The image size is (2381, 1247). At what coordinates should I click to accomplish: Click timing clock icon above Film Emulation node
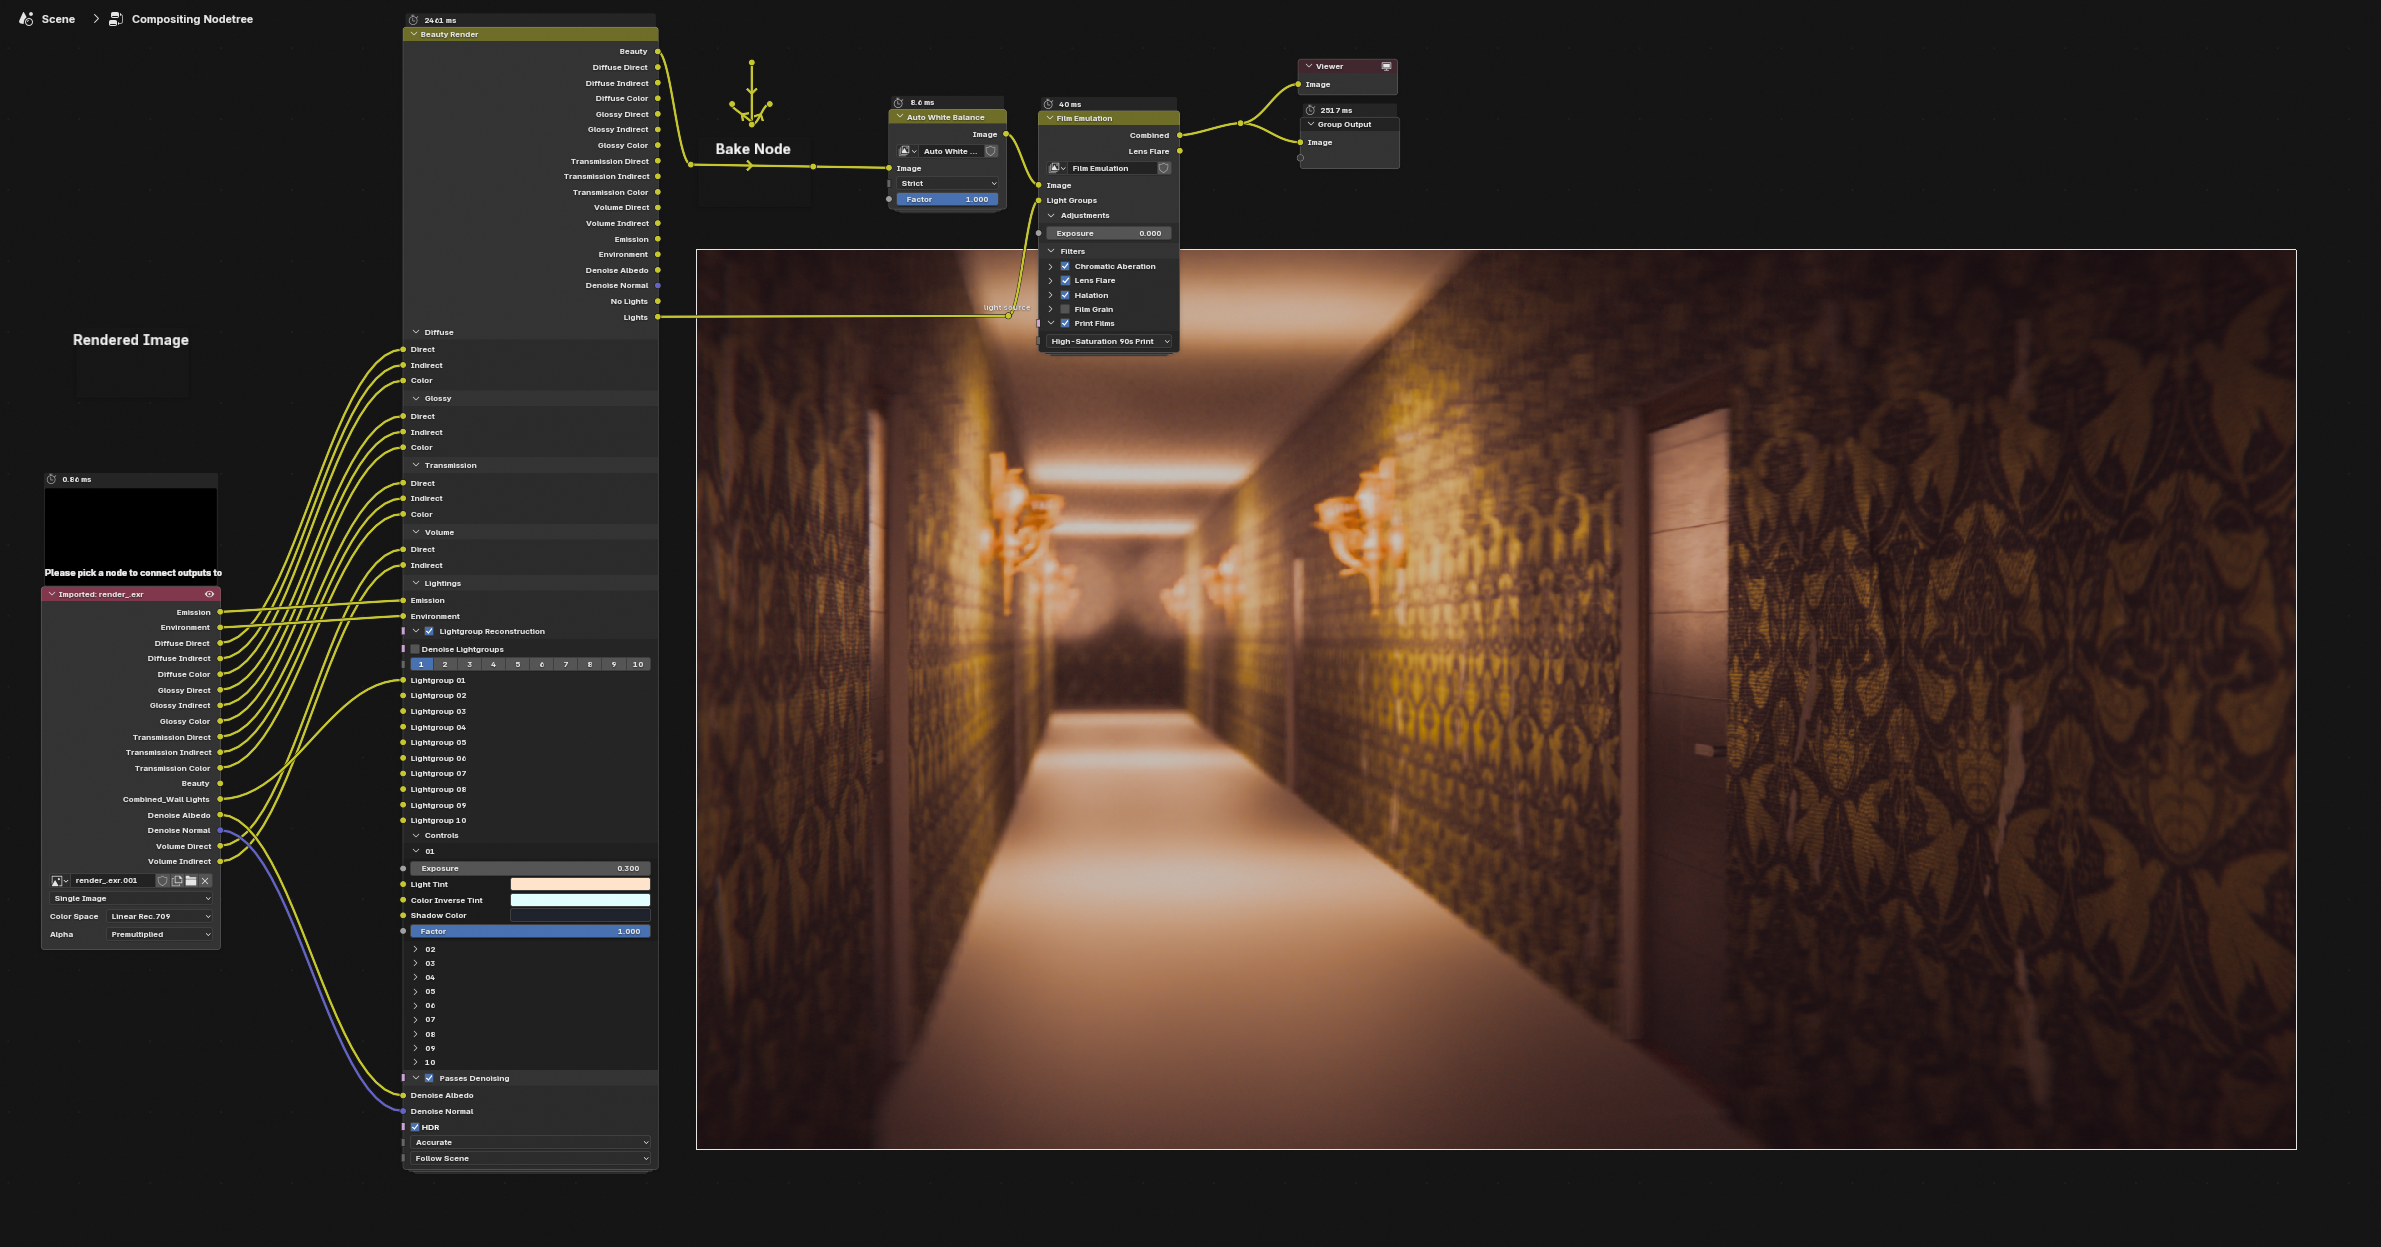point(1048,104)
